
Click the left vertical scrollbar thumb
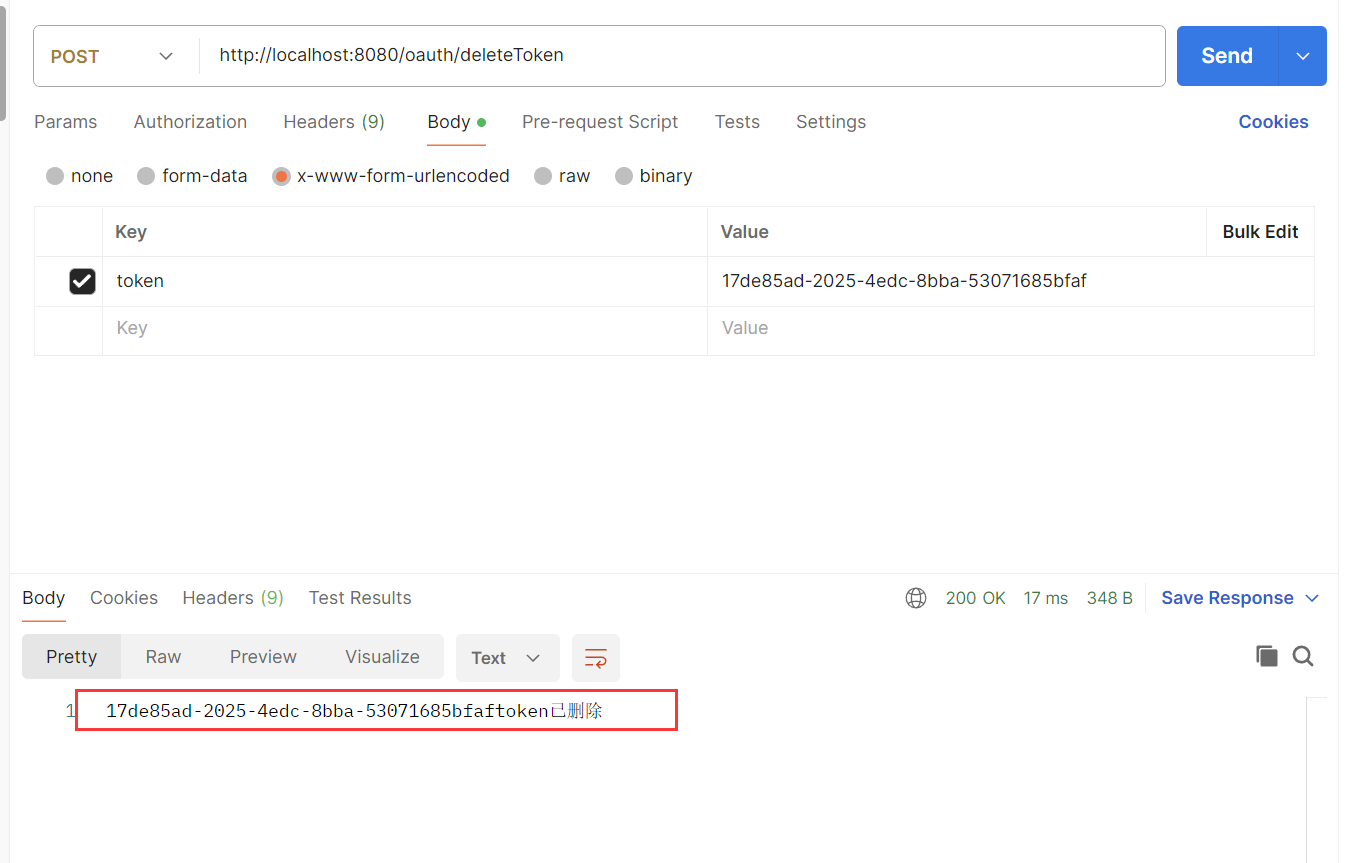pos(3,66)
